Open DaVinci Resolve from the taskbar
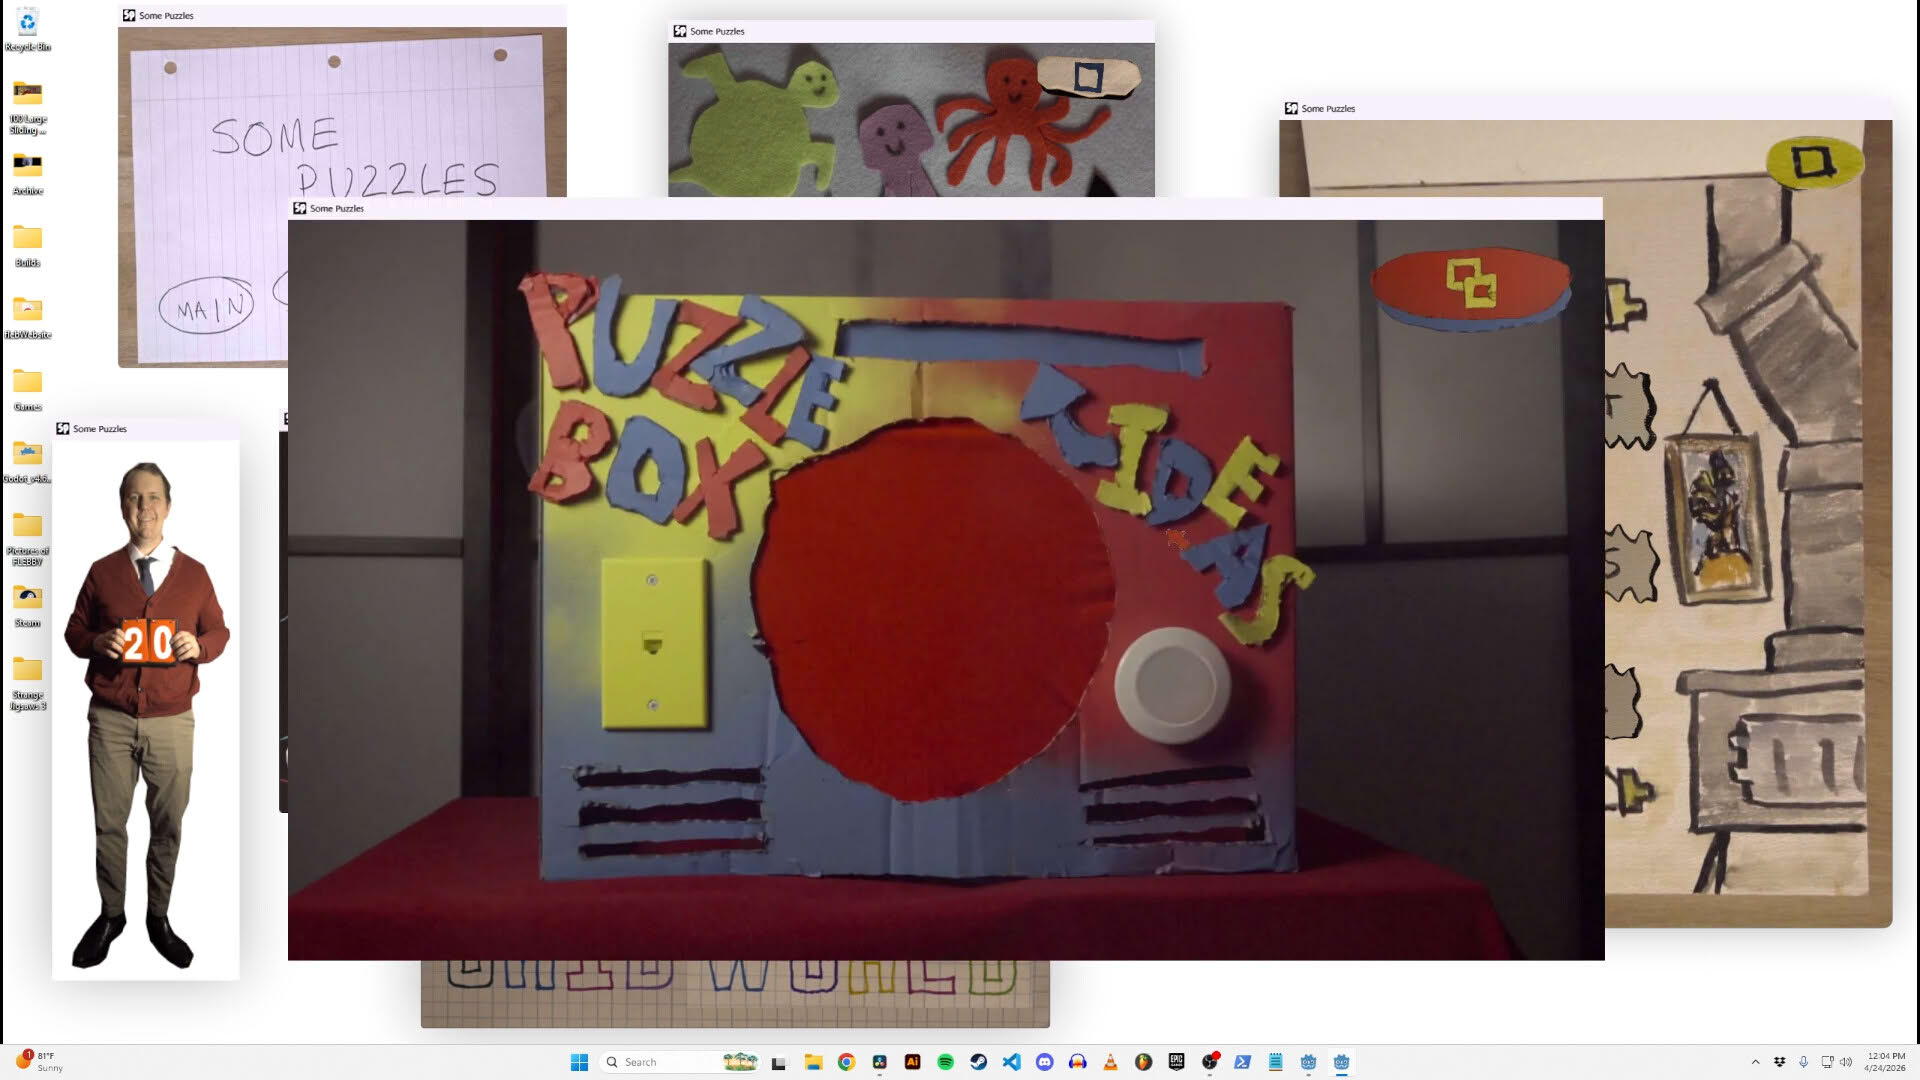The height and width of the screenshot is (1080, 1920). 879,1062
